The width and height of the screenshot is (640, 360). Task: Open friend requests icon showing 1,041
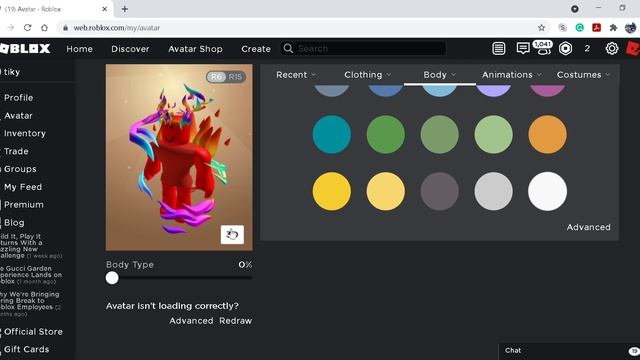coord(543,48)
